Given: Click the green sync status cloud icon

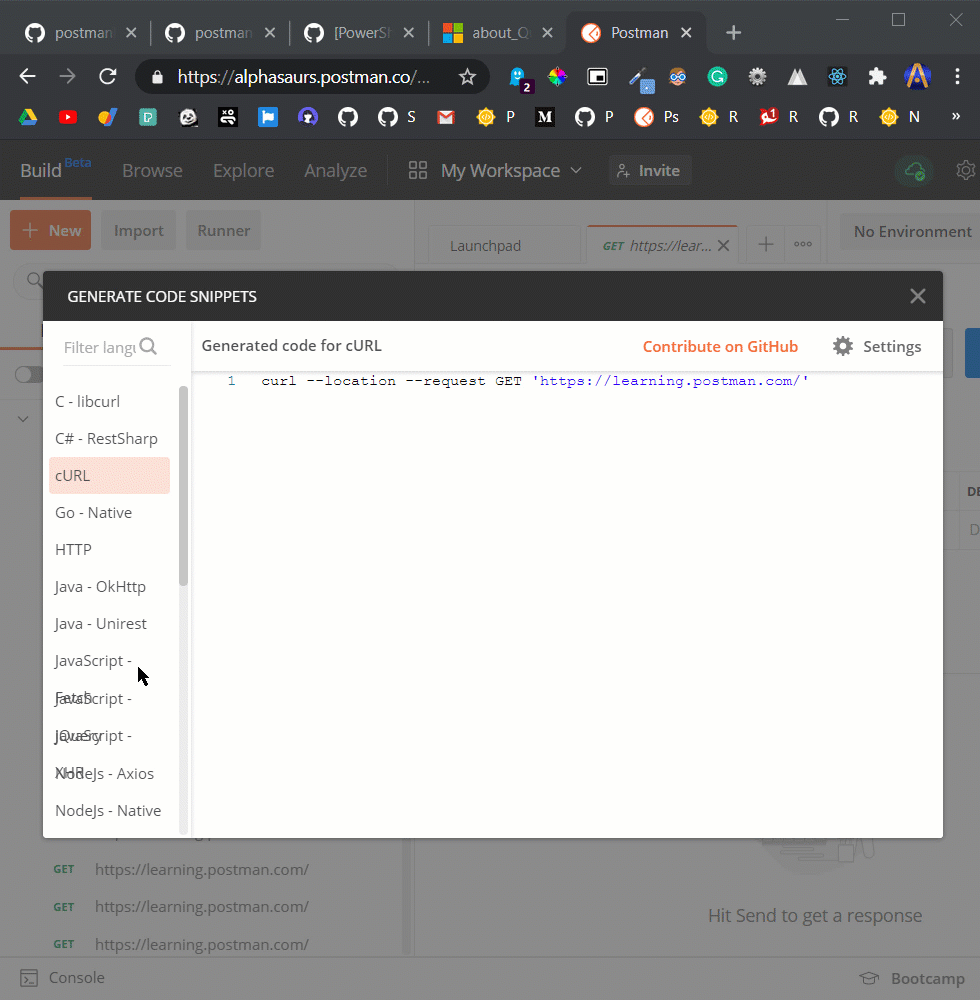Looking at the screenshot, I should (914, 170).
